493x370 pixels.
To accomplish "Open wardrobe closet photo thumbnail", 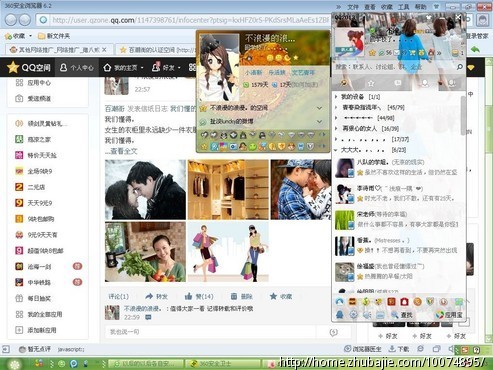I will coord(228,189).
